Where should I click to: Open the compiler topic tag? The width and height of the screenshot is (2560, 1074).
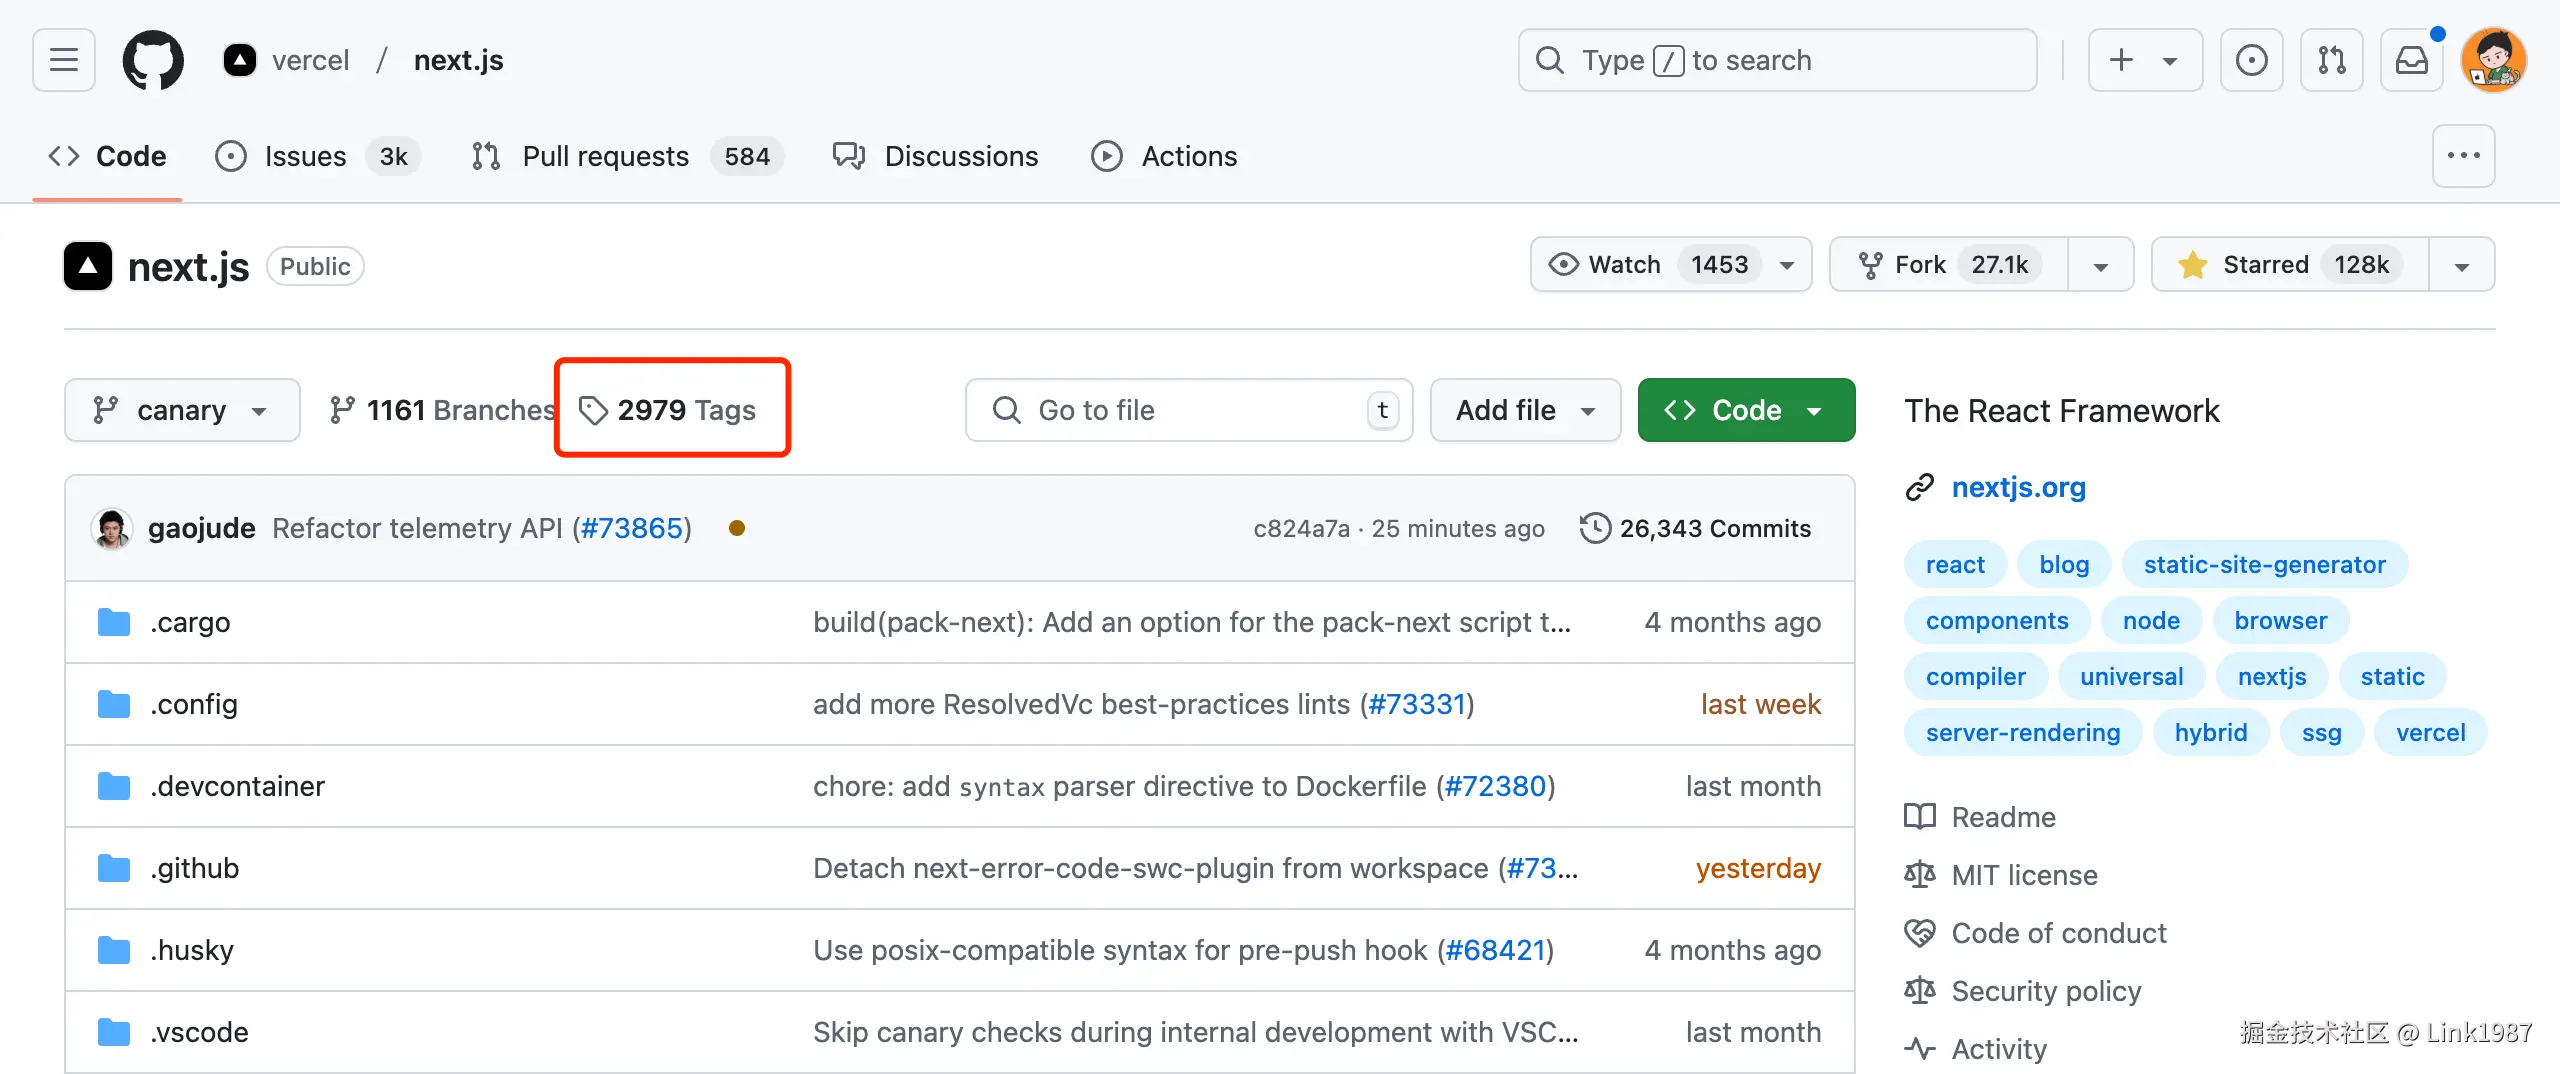(x=1975, y=676)
